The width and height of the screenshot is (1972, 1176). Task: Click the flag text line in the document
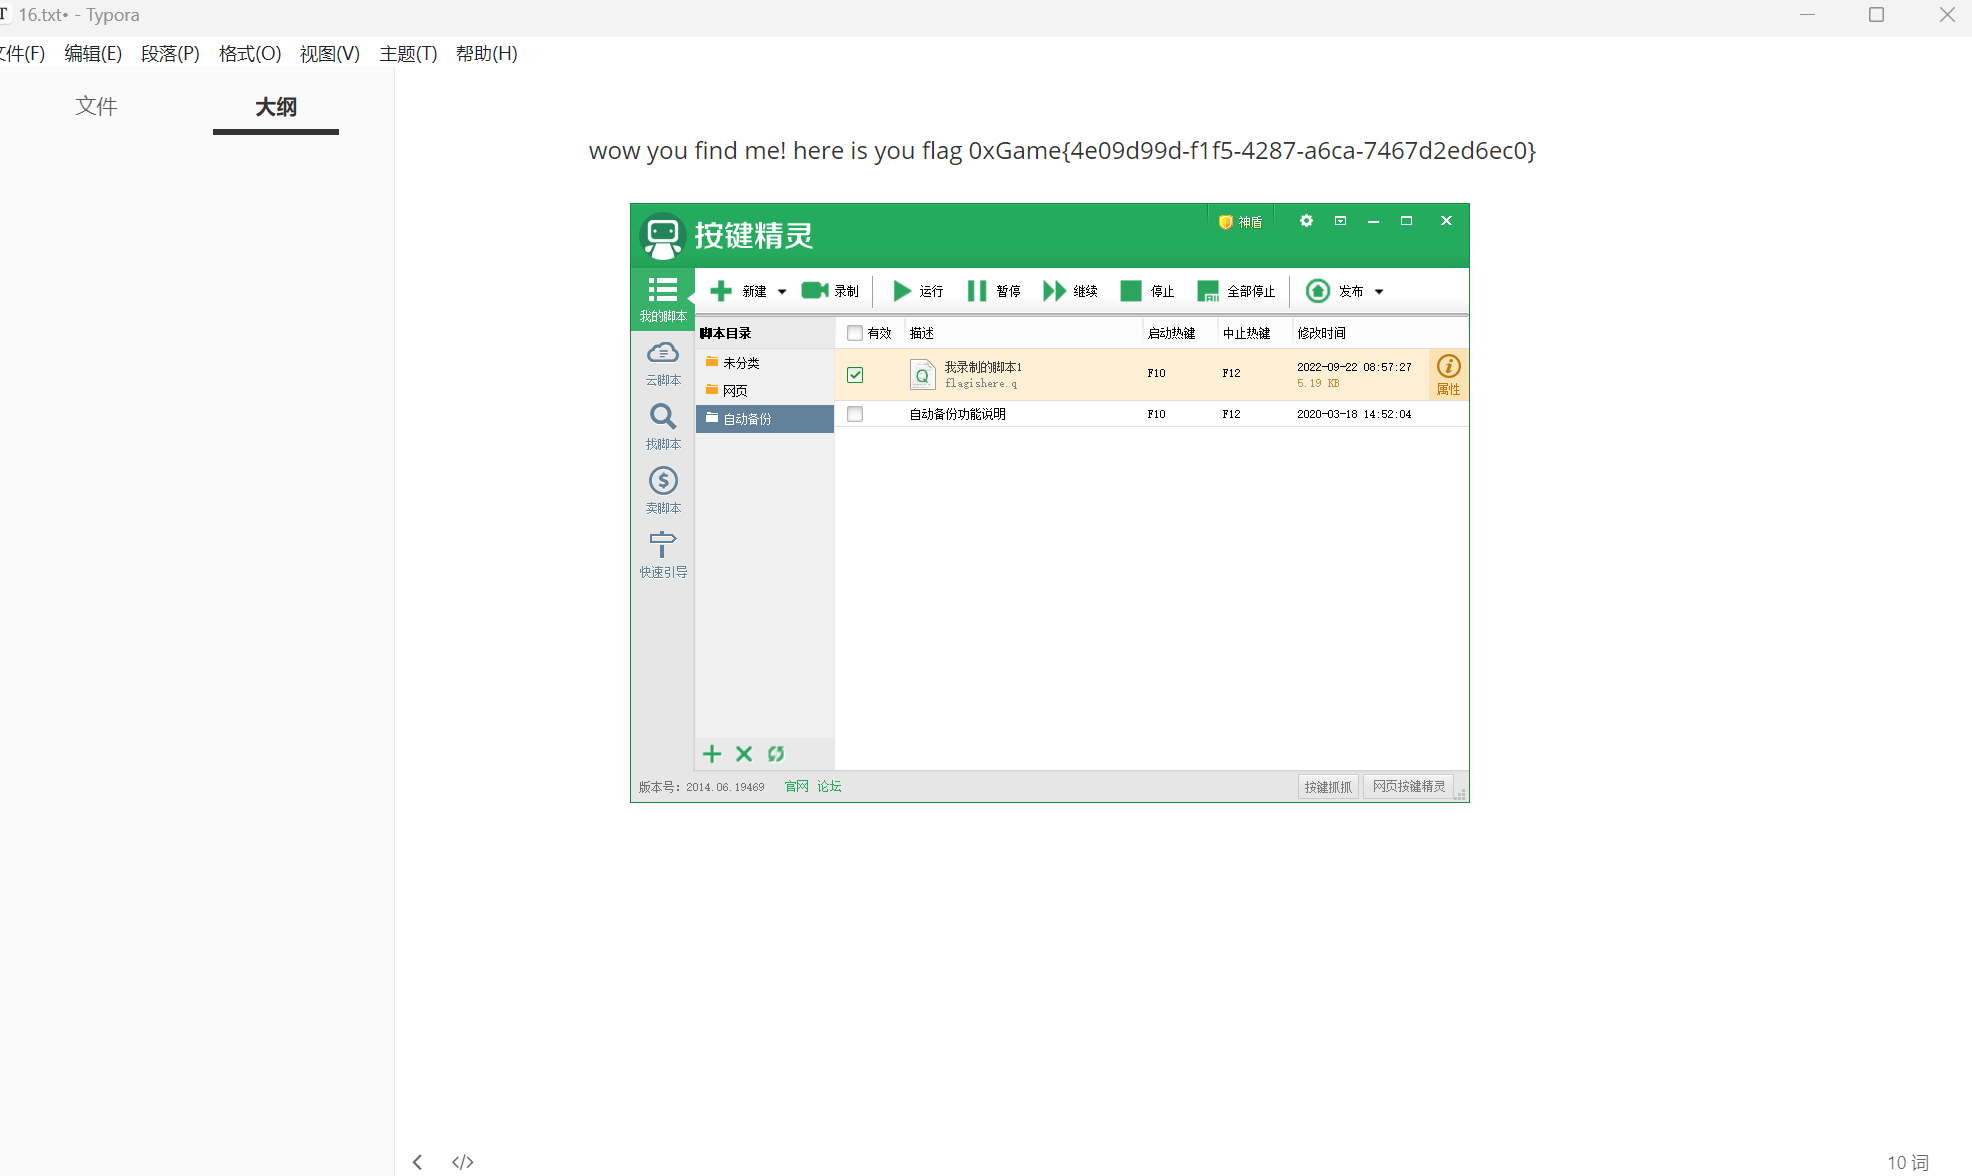1062,150
